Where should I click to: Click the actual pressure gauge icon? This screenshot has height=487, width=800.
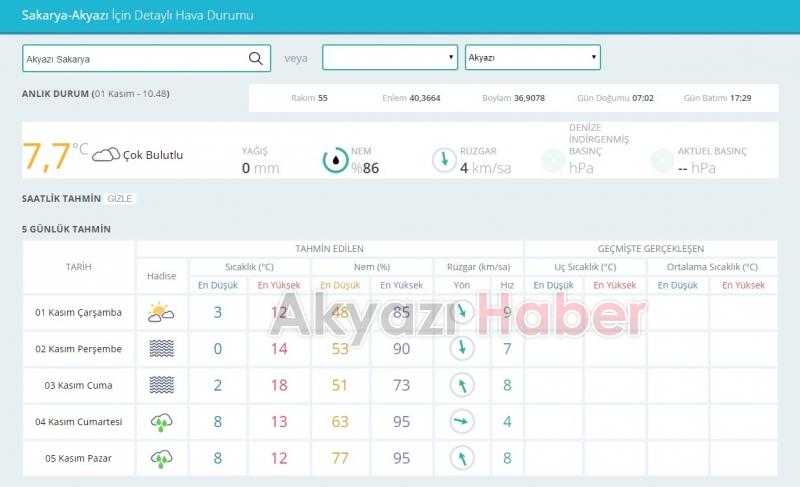coord(662,160)
